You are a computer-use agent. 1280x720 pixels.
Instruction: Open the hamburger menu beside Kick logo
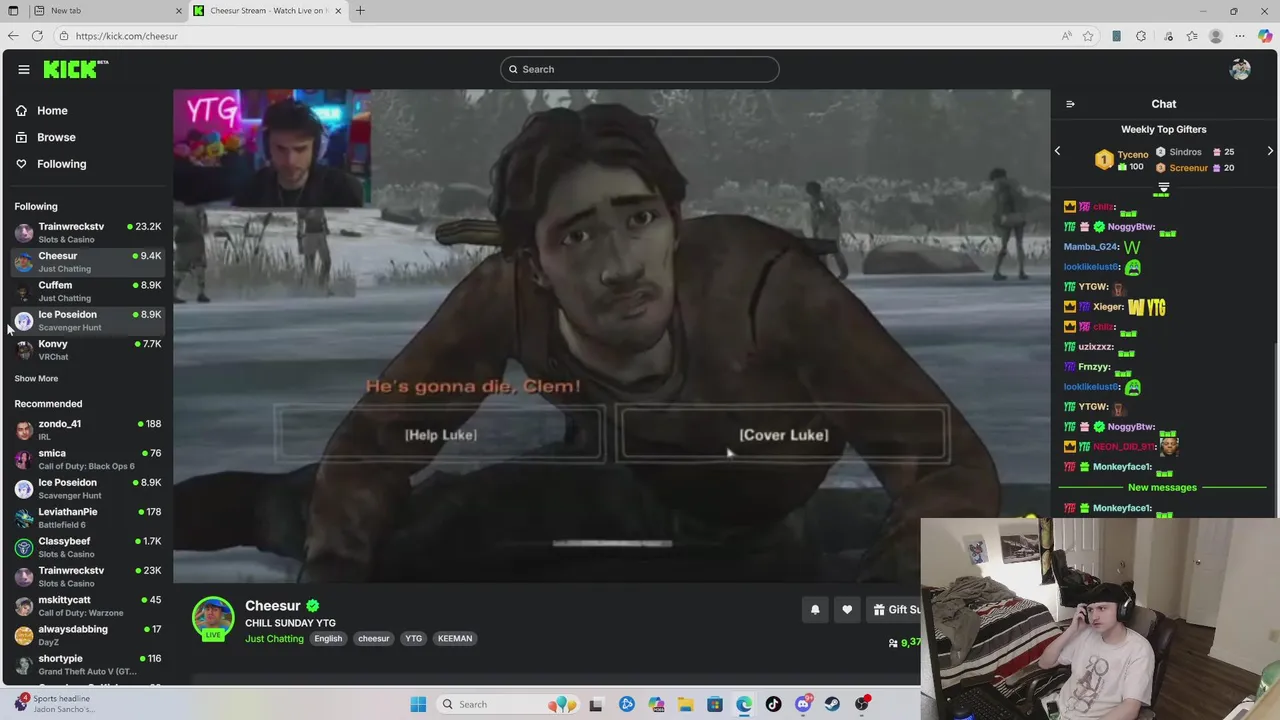coord(23,69)
